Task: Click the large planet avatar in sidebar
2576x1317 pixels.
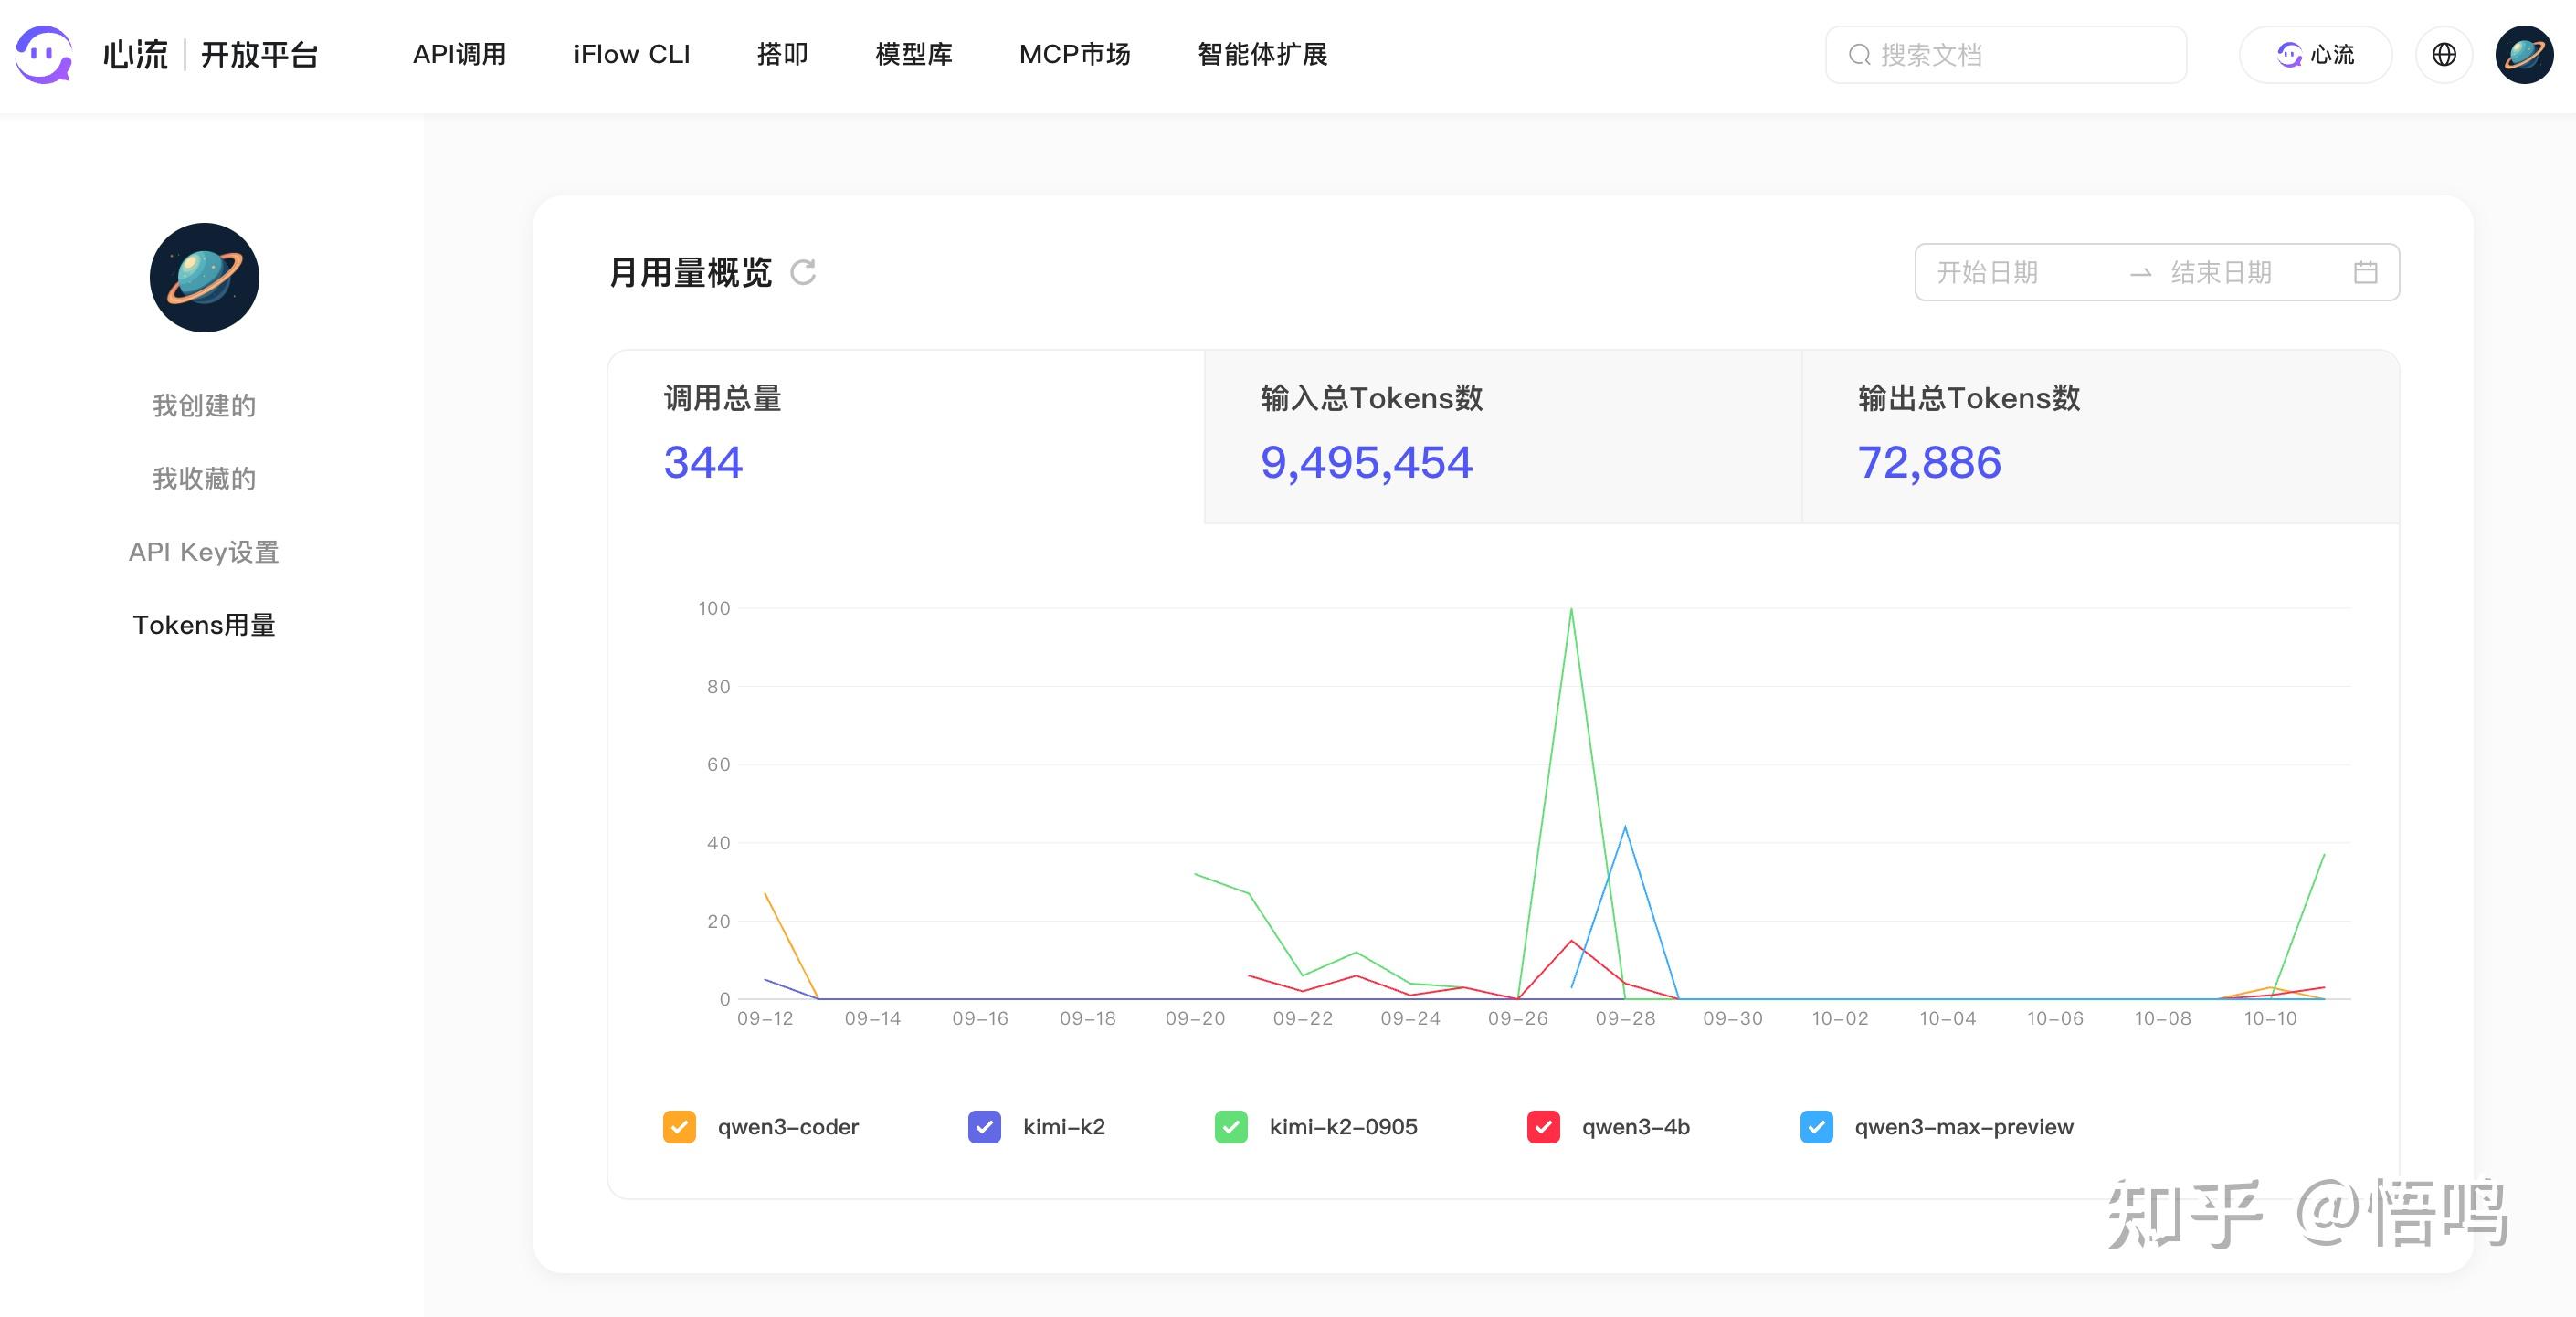Action: [204, 277]
